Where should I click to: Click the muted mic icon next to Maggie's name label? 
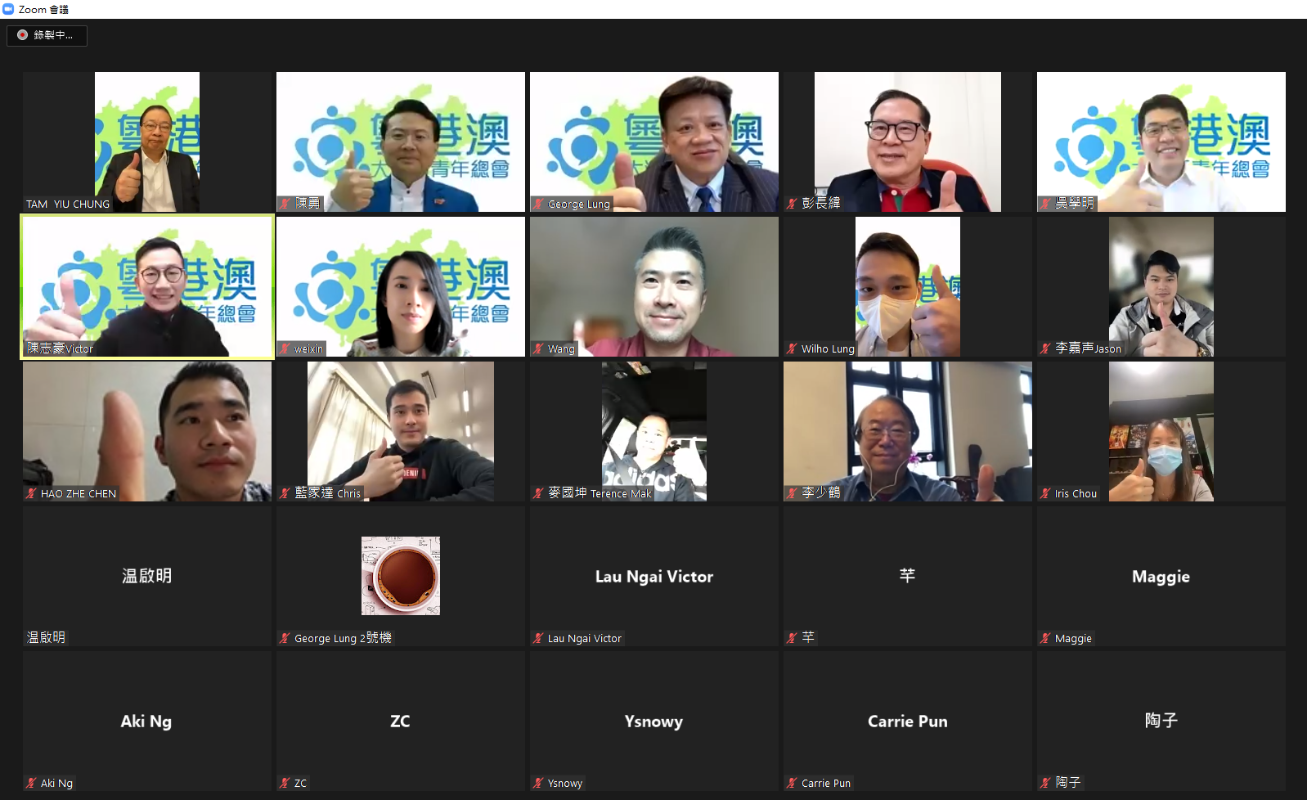(x=1046, y=638)
